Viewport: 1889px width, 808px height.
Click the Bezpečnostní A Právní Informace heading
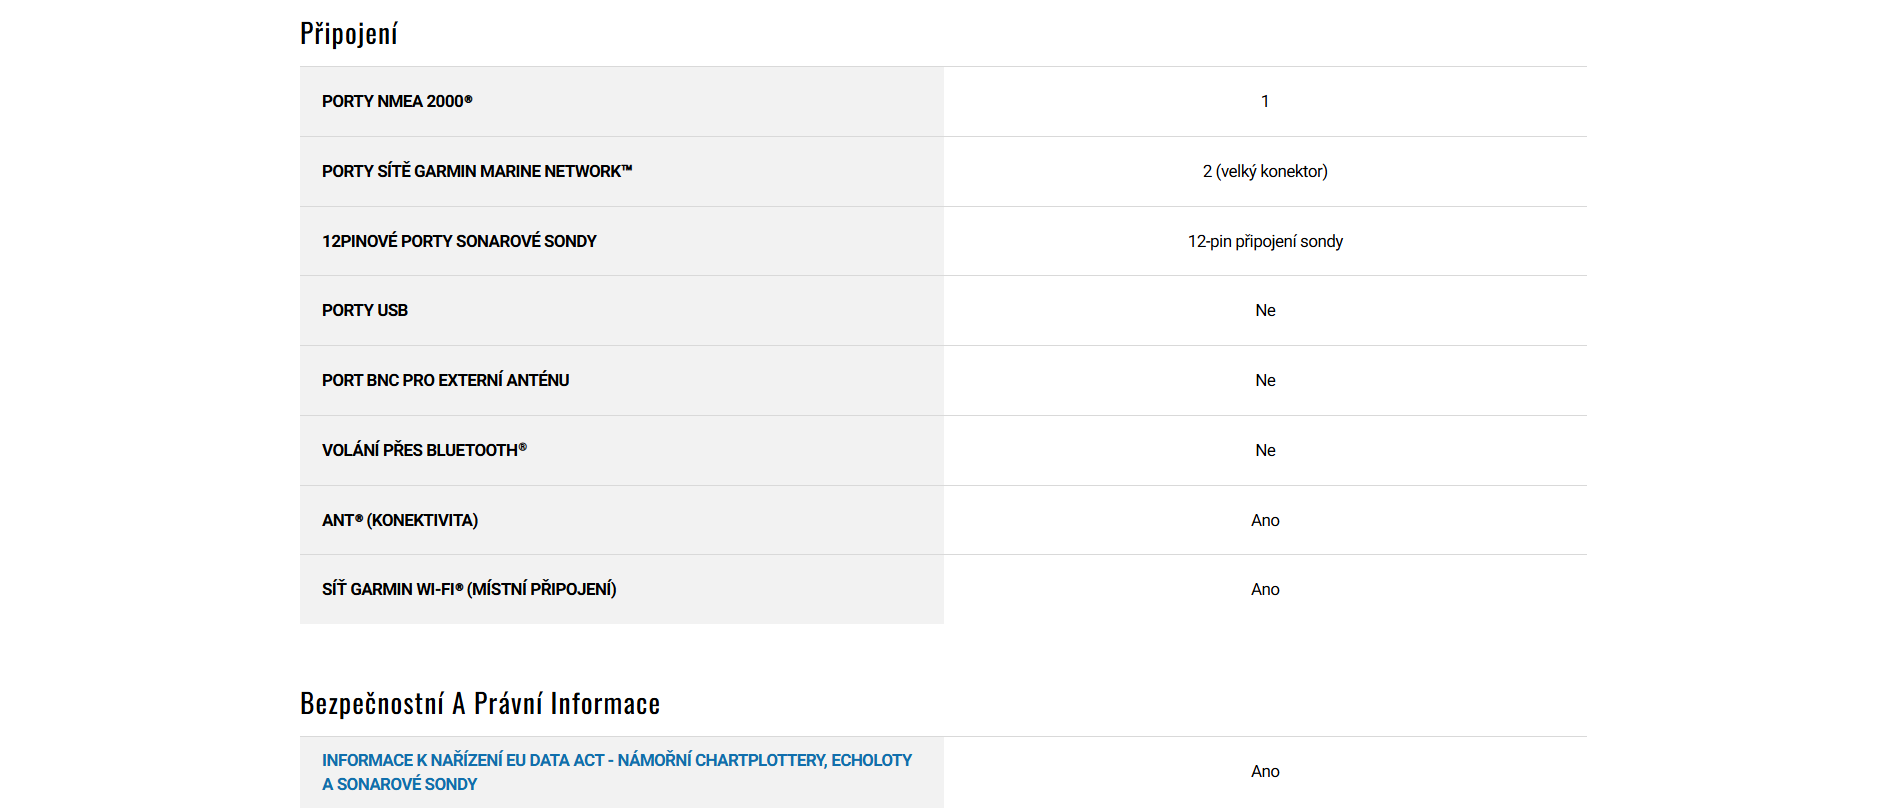480,704
